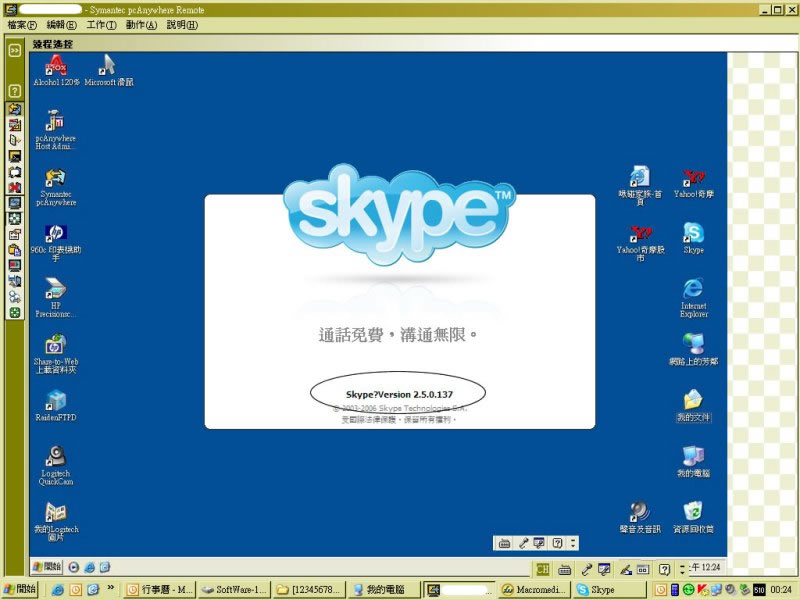Viewport: 800px width, 600px height.
Task: Open the 說明(H) menu
Action: coord(182,24)
